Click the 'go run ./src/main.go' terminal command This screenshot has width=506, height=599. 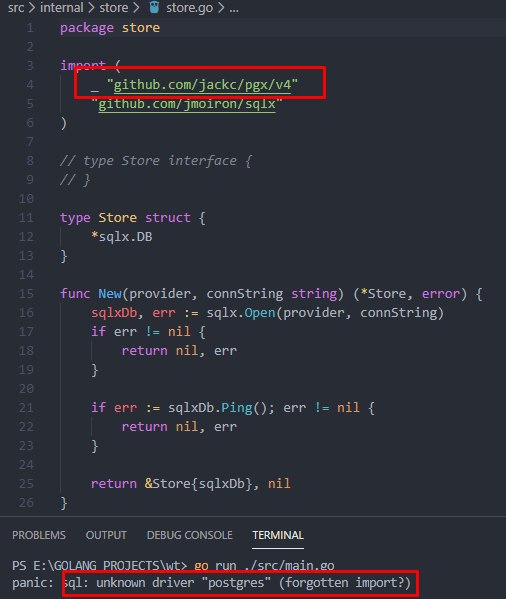264,565
